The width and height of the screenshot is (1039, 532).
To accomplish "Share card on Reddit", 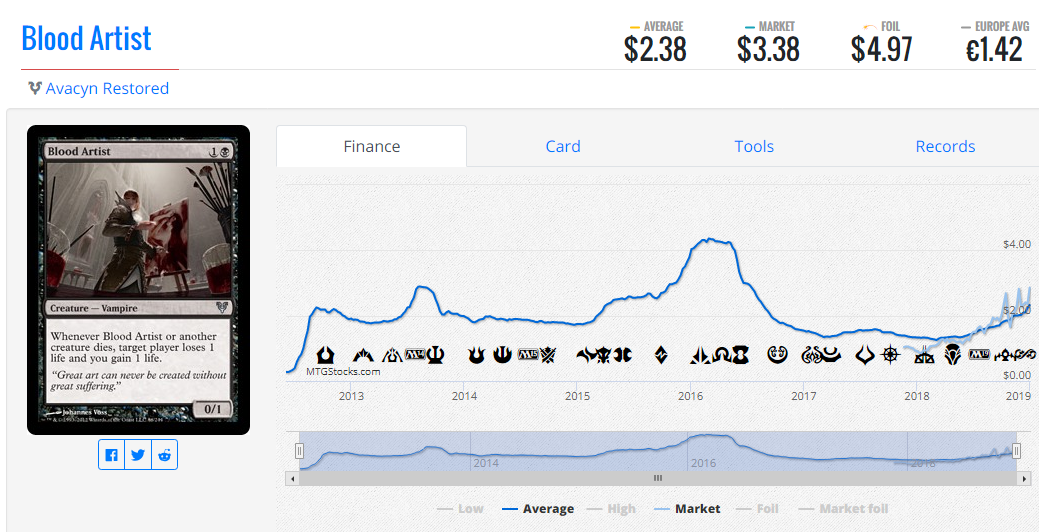I will coord(164,455).
